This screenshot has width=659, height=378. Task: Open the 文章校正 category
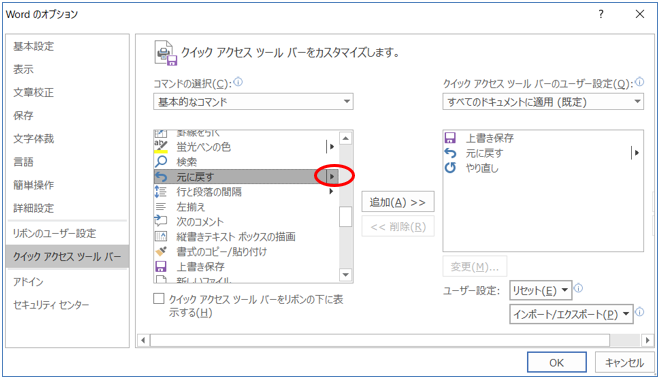(34, 93)
